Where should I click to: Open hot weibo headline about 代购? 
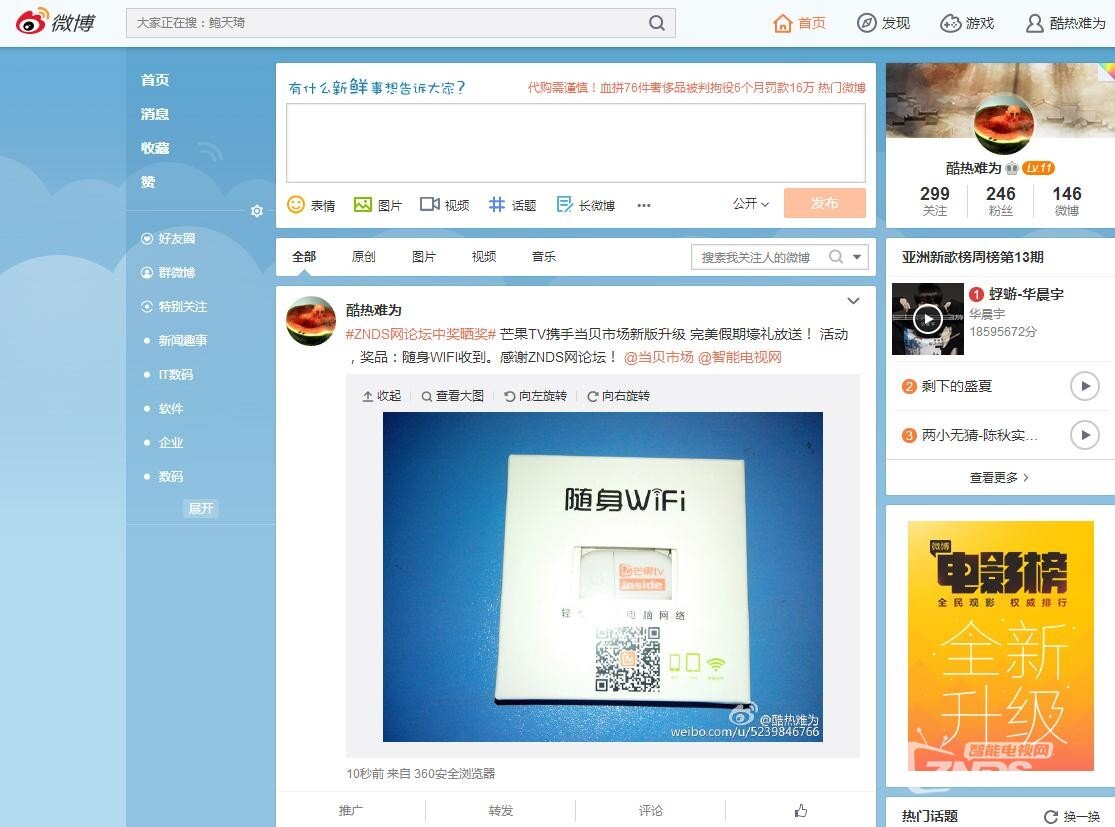pyautogui.click(x=696, y=87)
